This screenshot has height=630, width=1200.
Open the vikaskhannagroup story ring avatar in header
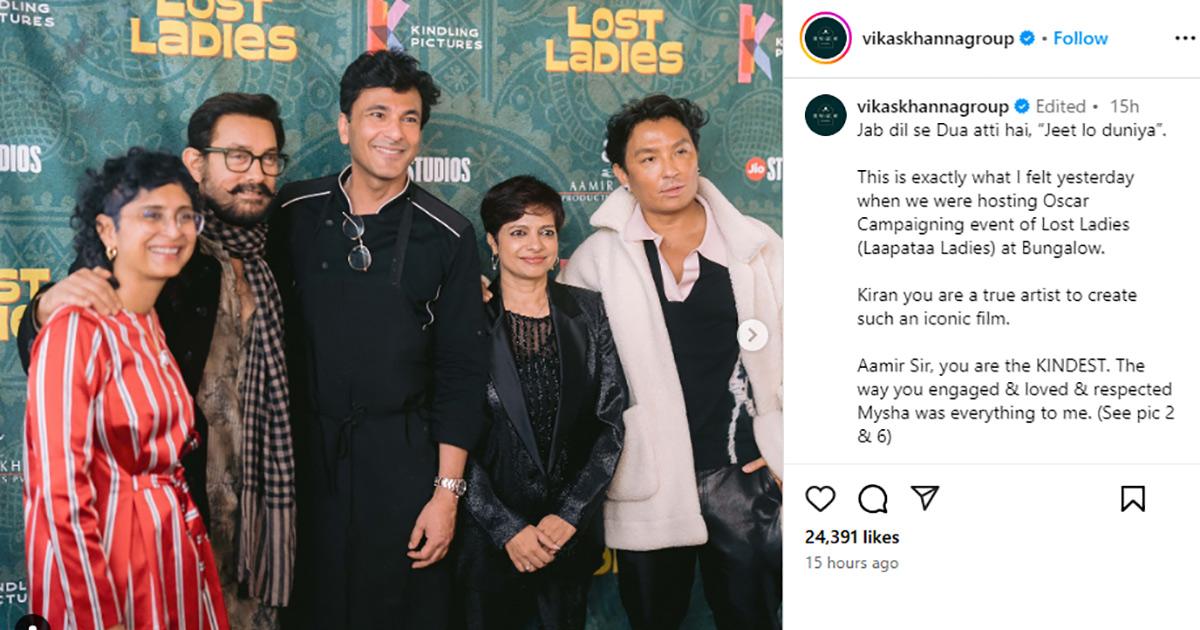click(825, 38)
